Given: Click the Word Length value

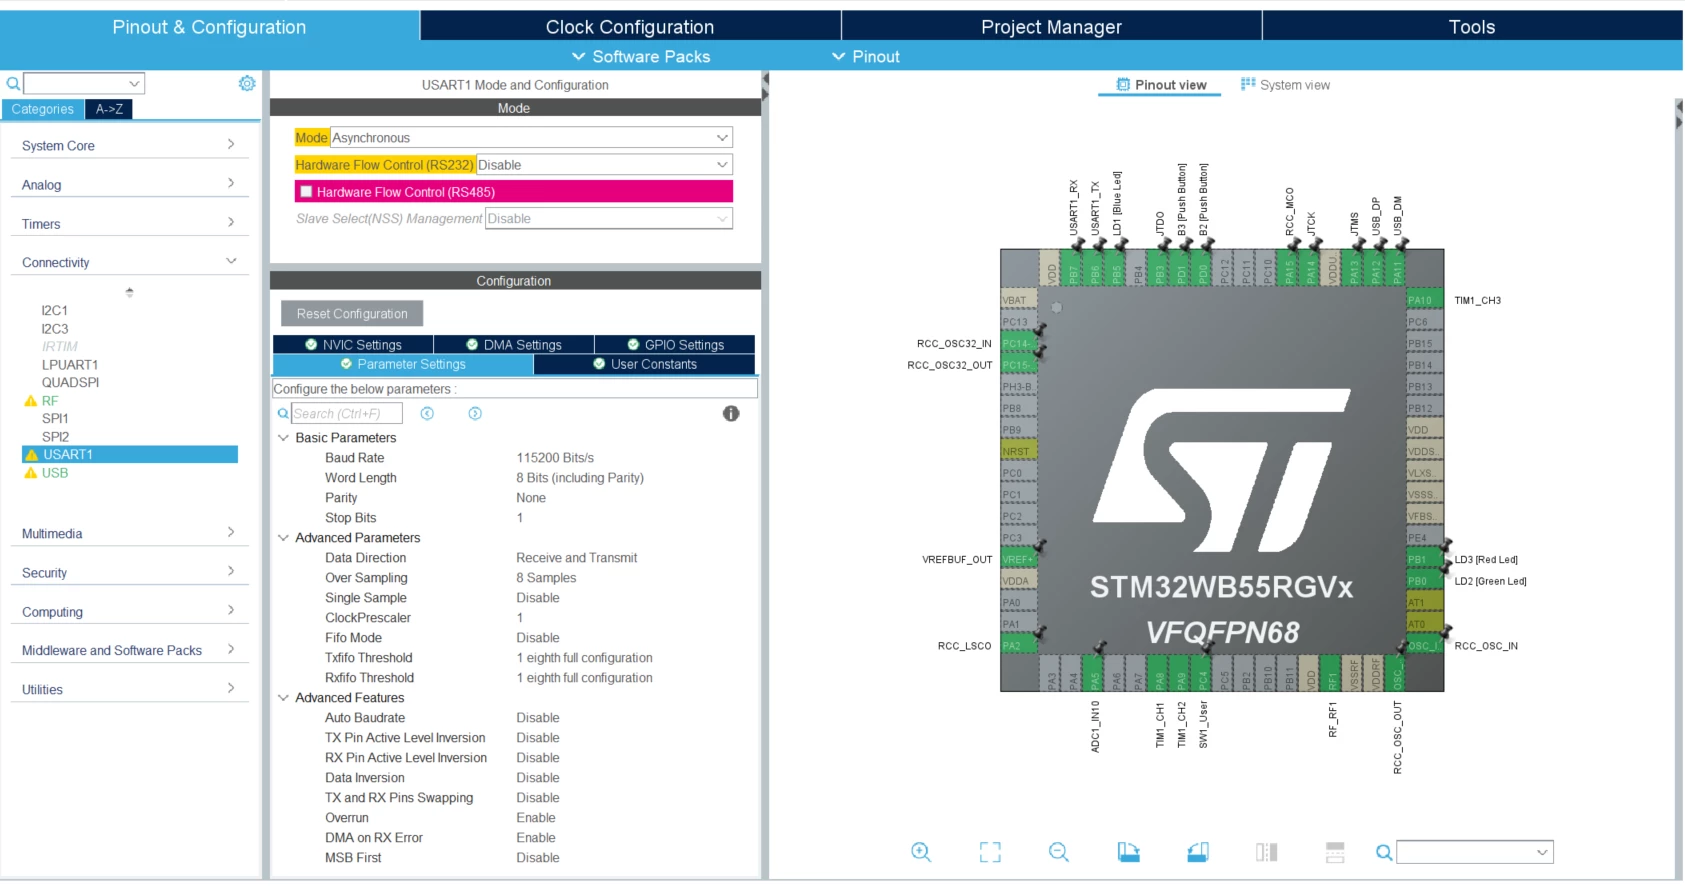Looking at the screenshot, I should (580, 478).
